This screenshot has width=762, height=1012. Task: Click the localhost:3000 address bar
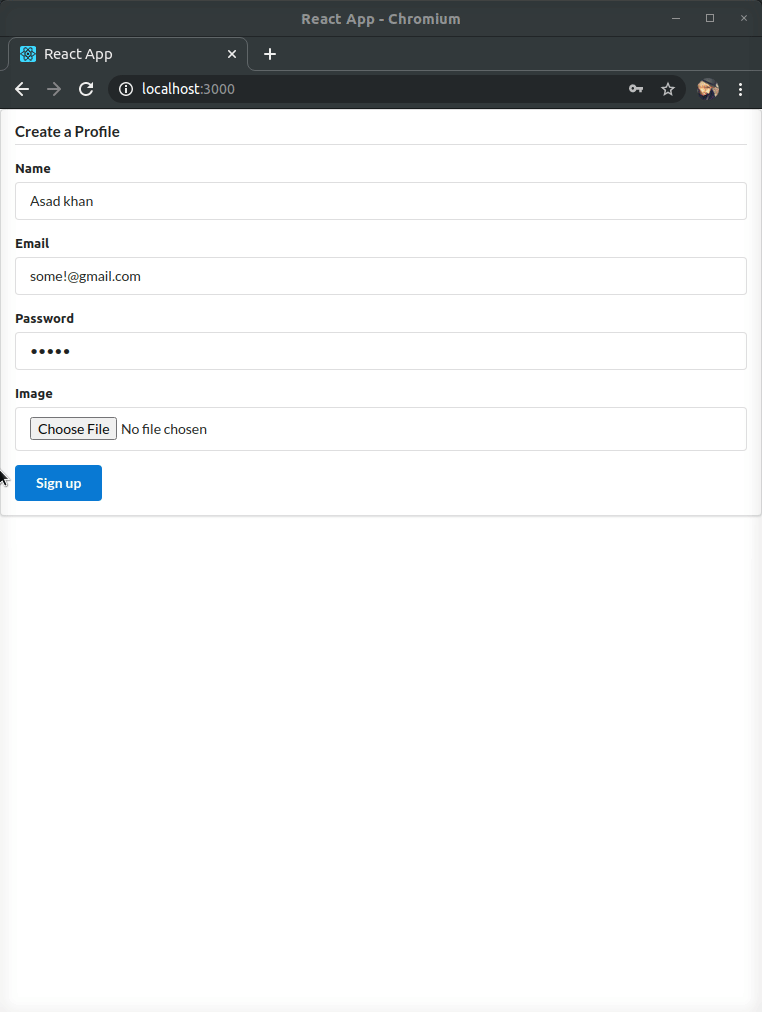tap(374, 89)
